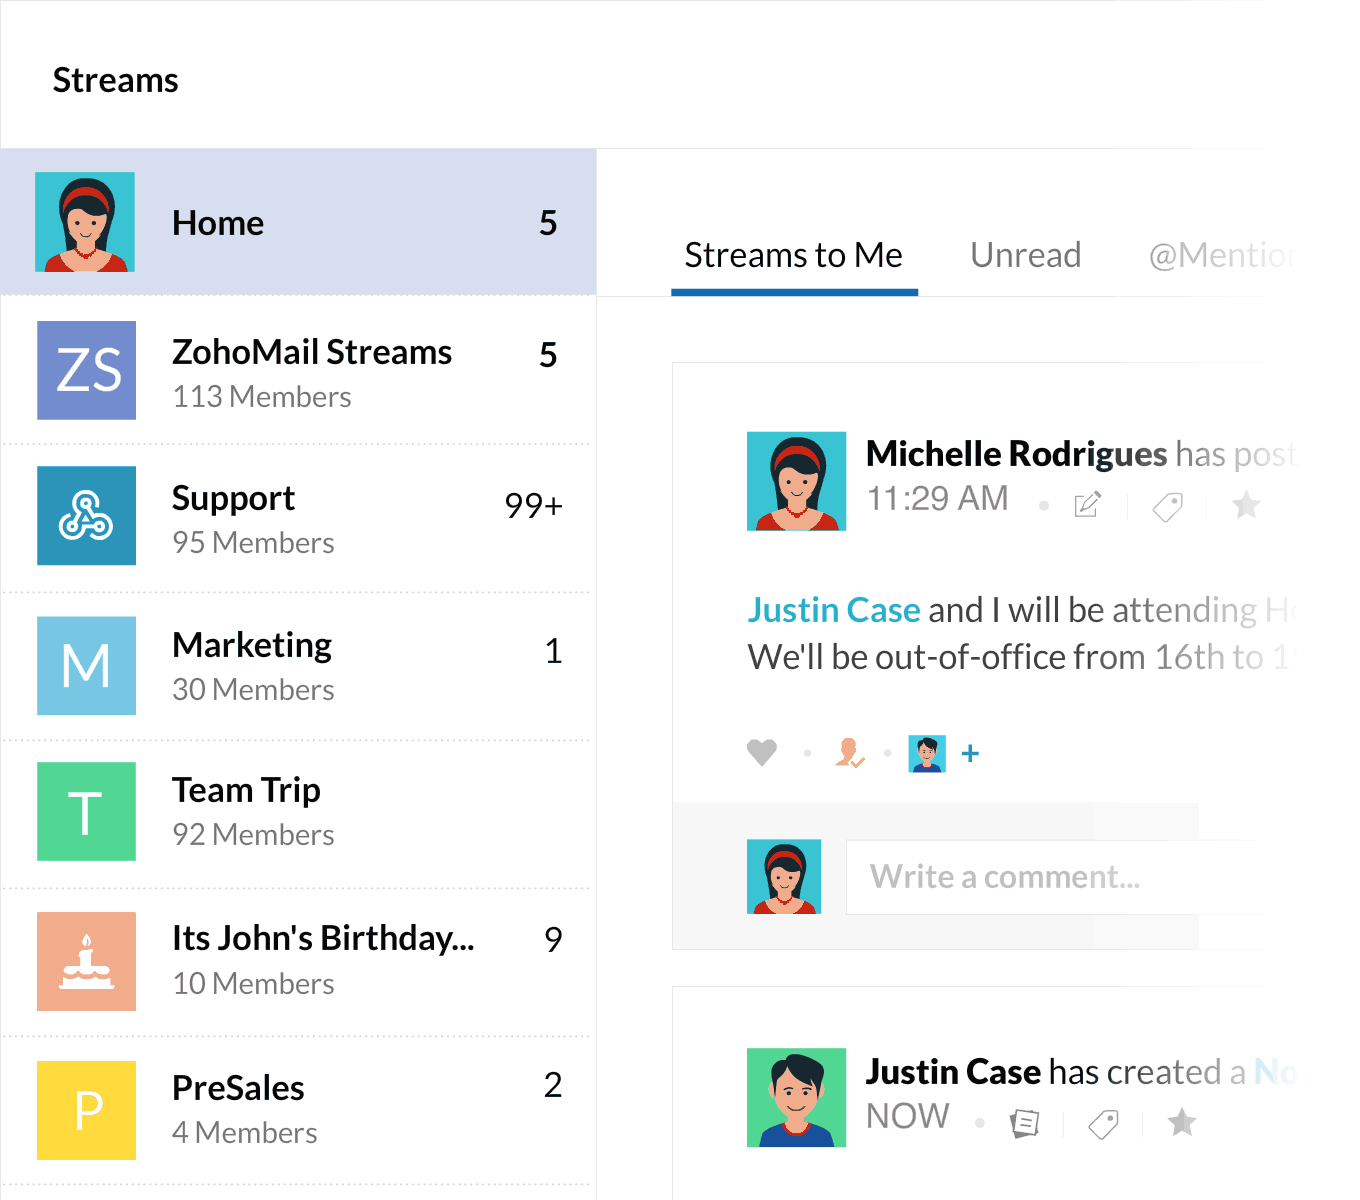Star Michelle Rodrigues' post
The height and width of the screenshot is (1200, 1360).
[1245, 505]
